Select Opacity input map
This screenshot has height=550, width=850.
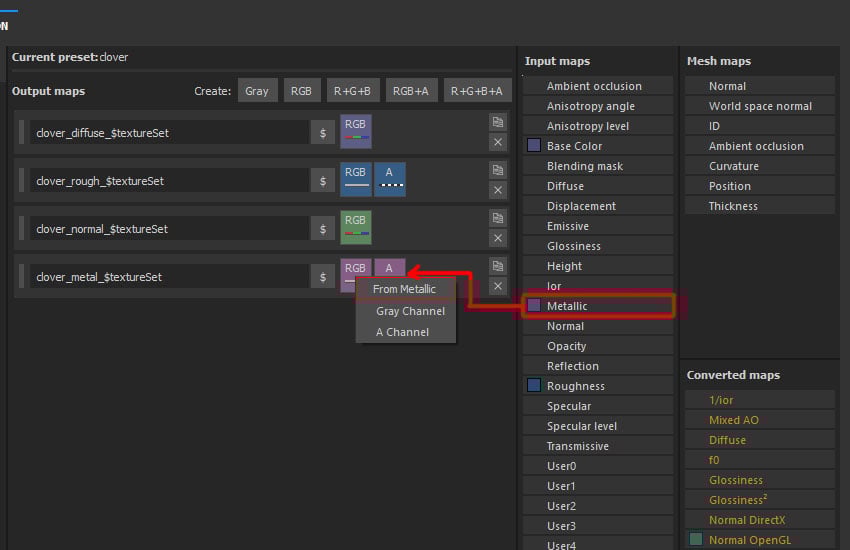click(x=598, y=346)
